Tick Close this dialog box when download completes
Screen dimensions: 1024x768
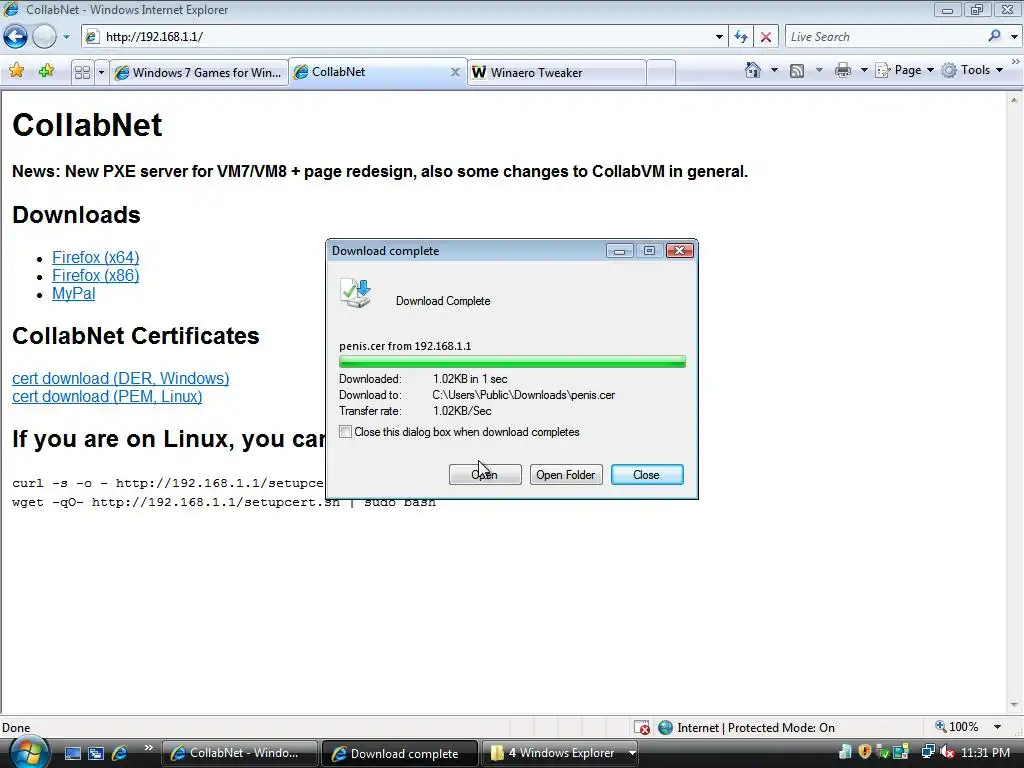[345, 432]
